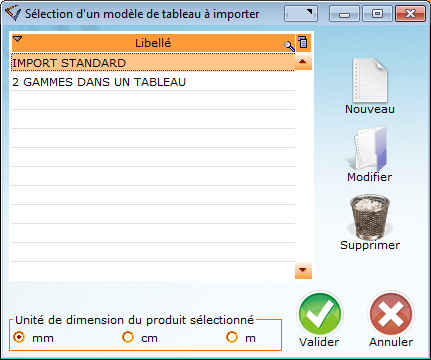Screen dimensions: 431x360
Task: Click the scroll down arrow of the list
Action: (303, 270)
